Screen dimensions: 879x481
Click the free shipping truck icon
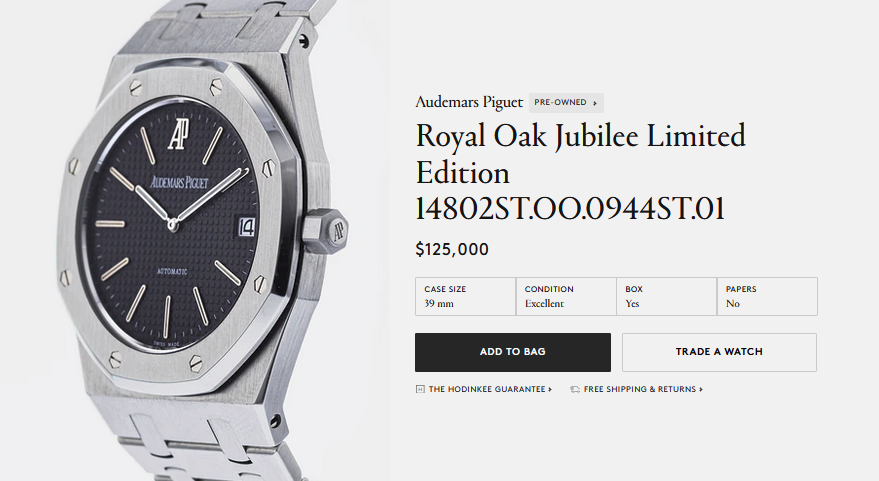pos(575,389)
